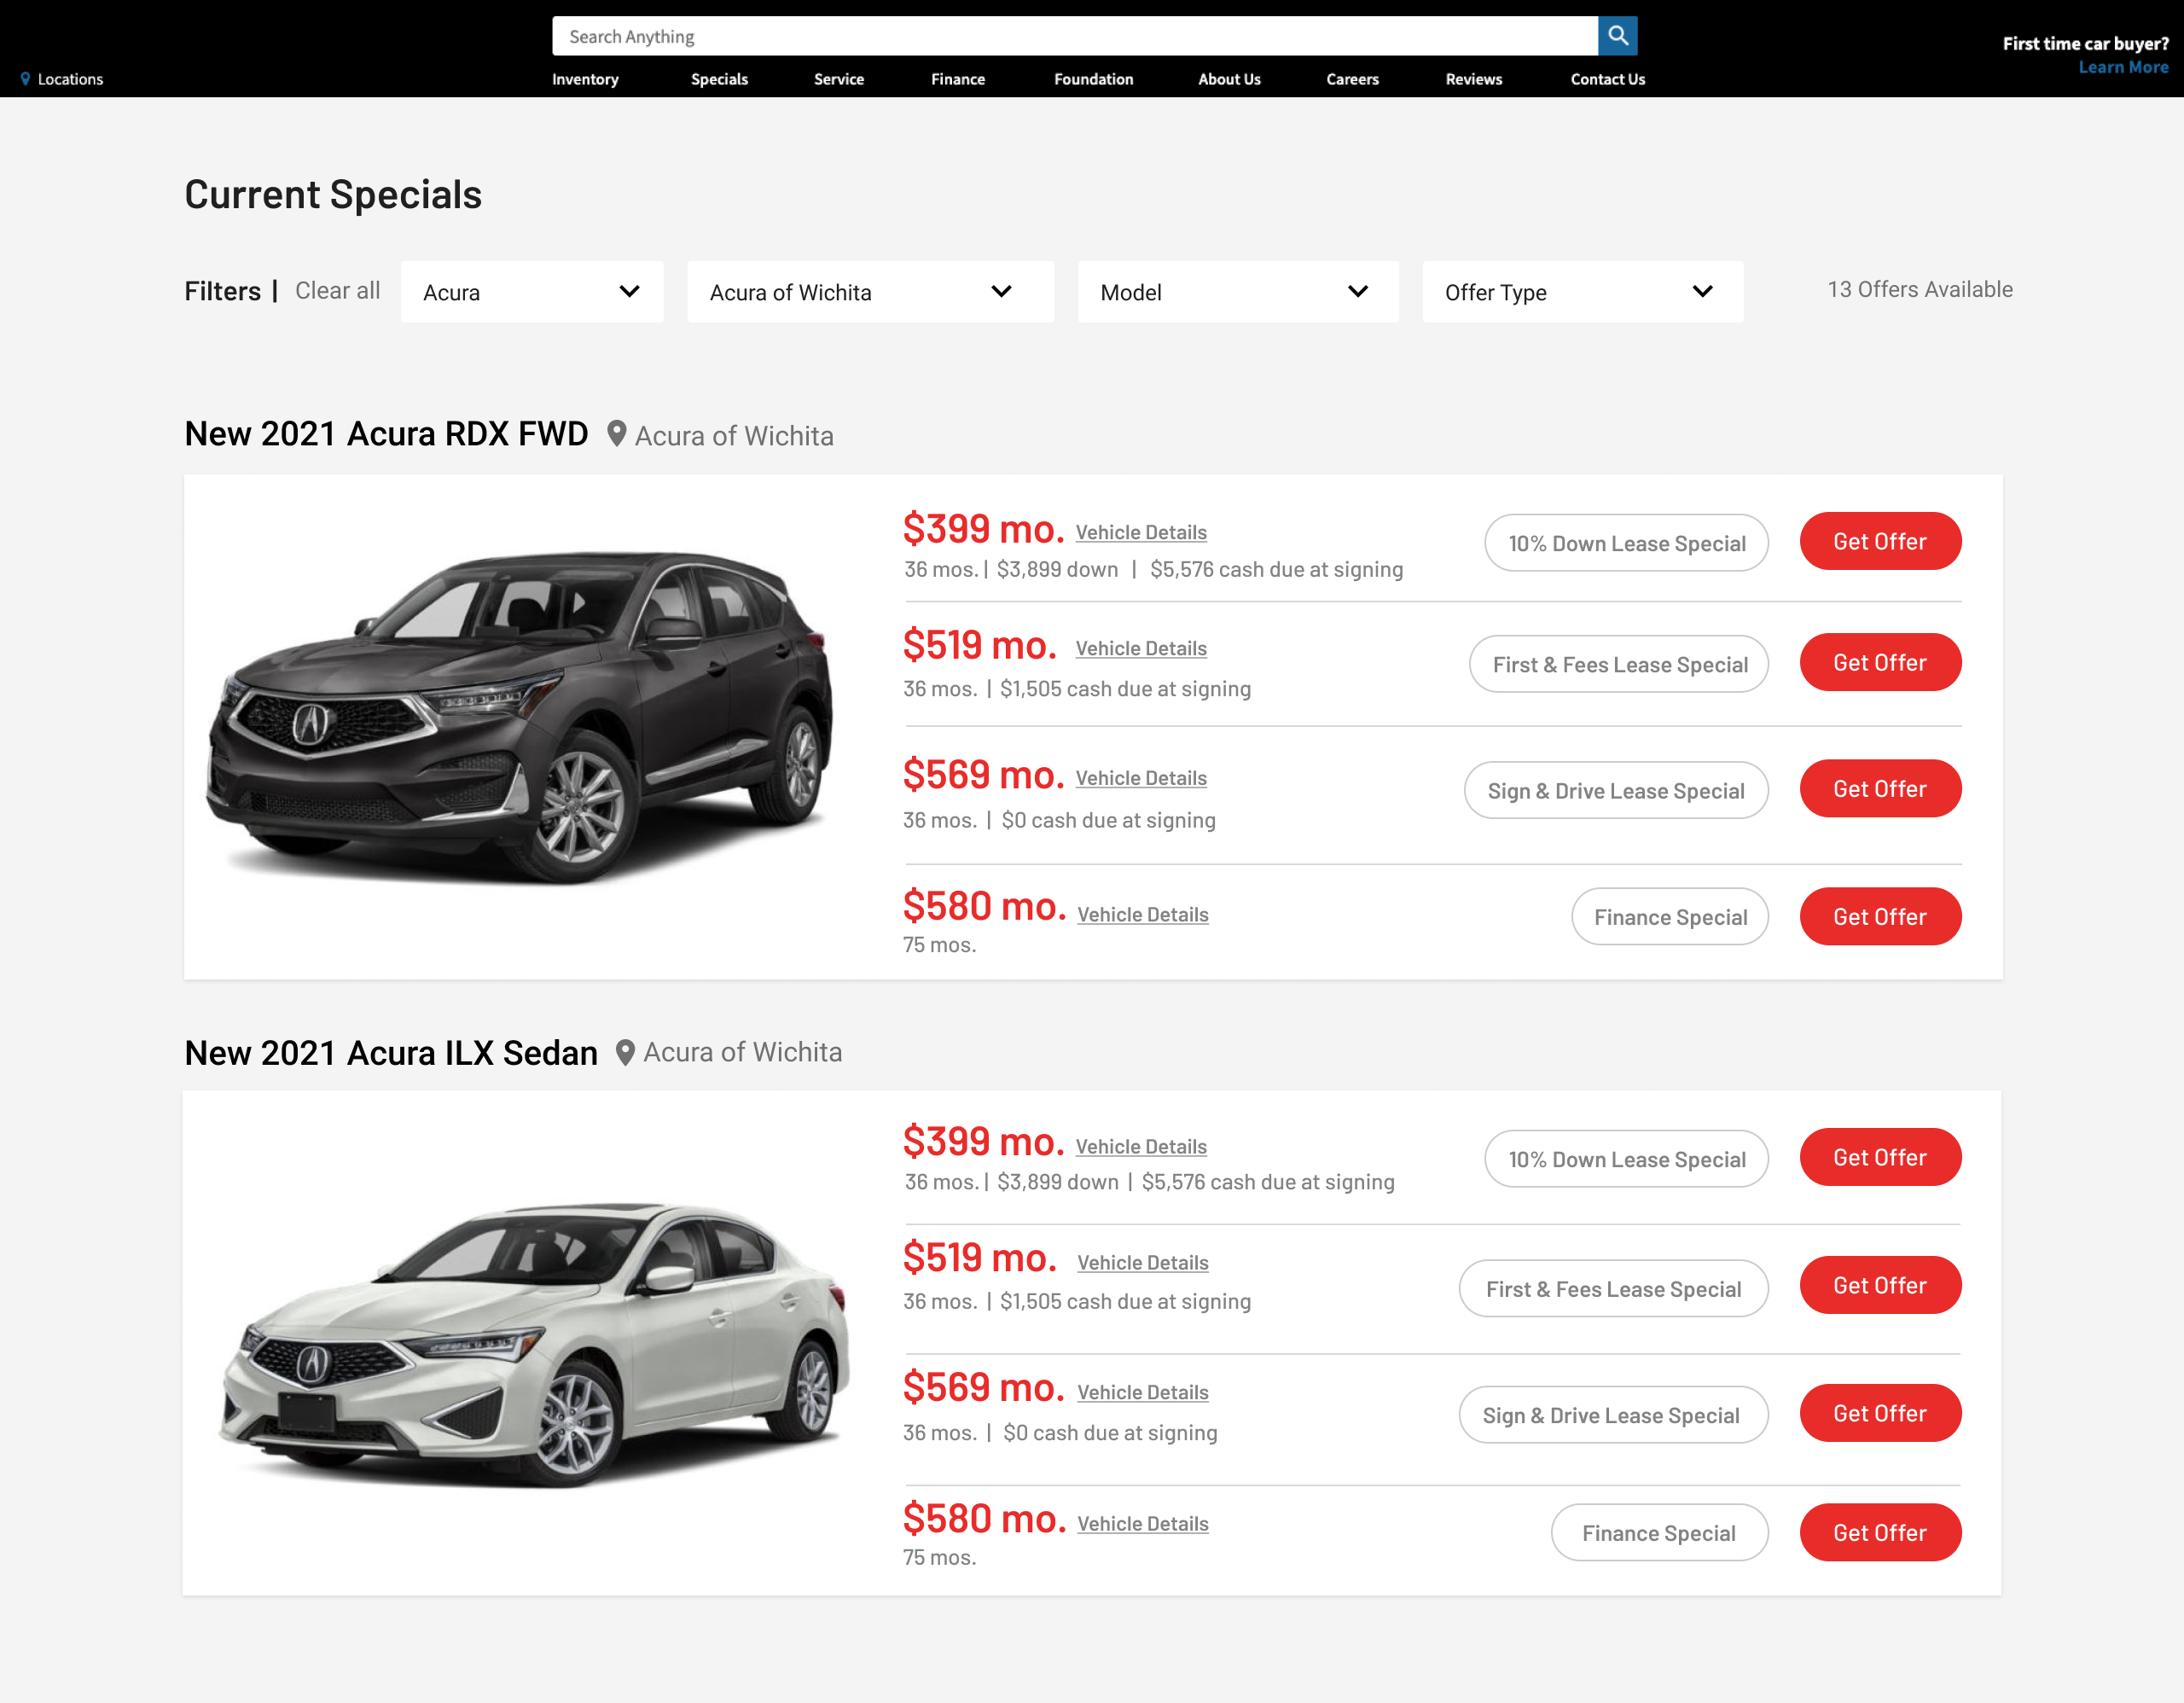Click map pin icon beside ILX Sedan heading
This screenshot has width=2184, height=1703.
pyautogui.click(x=625, y=1052)
